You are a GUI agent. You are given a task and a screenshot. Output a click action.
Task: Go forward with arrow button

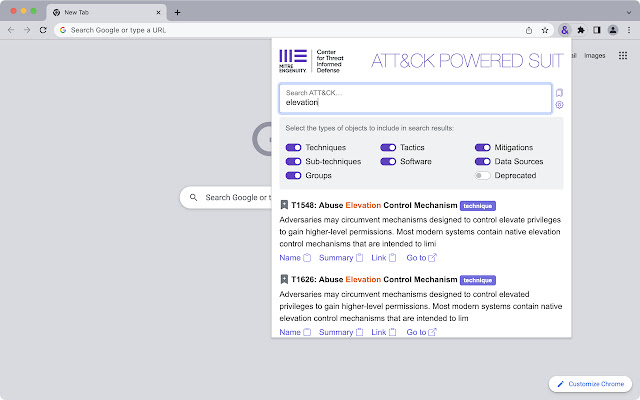click(x=27, y=30)
